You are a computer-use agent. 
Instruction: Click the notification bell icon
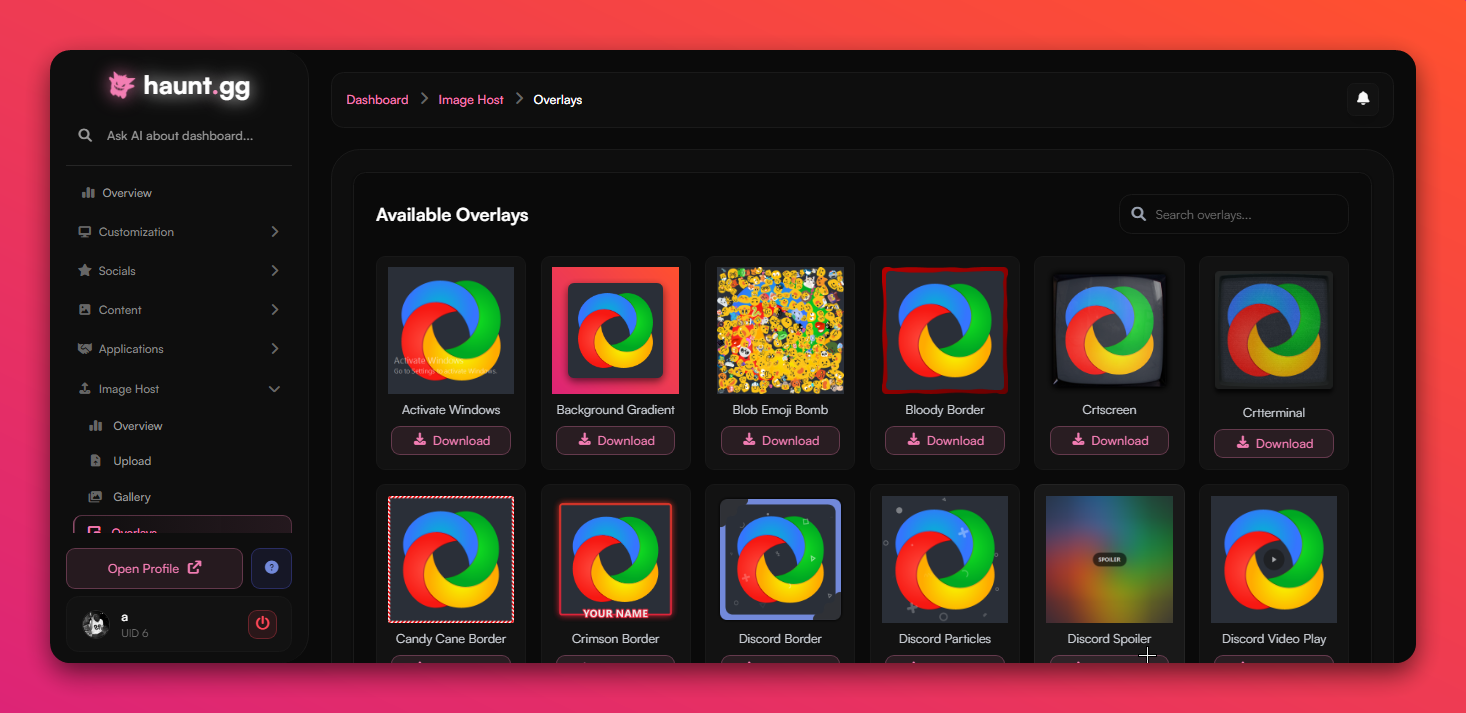(x=1363, y=98)
